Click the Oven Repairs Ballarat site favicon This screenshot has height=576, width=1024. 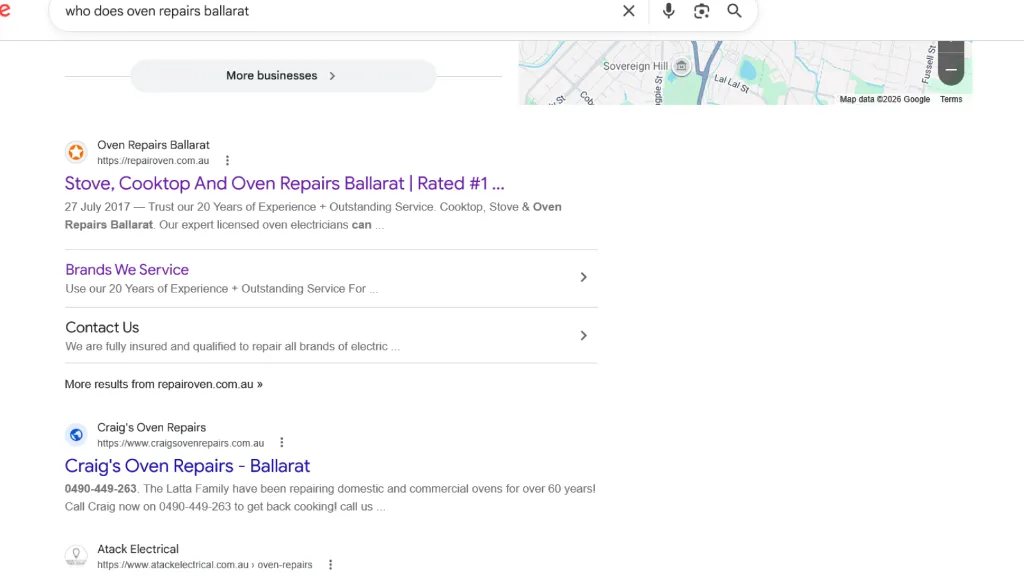point(76,152)
